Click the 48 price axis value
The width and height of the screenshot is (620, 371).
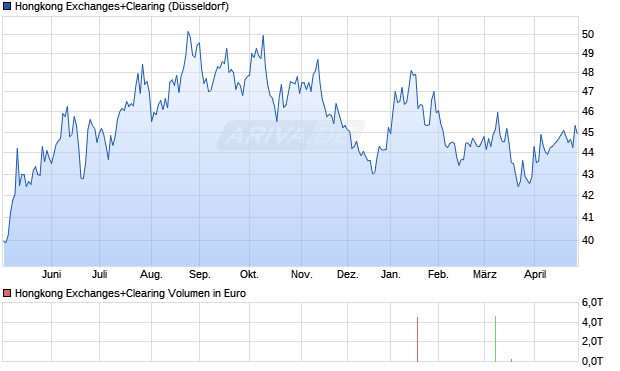tap(588, 72)
